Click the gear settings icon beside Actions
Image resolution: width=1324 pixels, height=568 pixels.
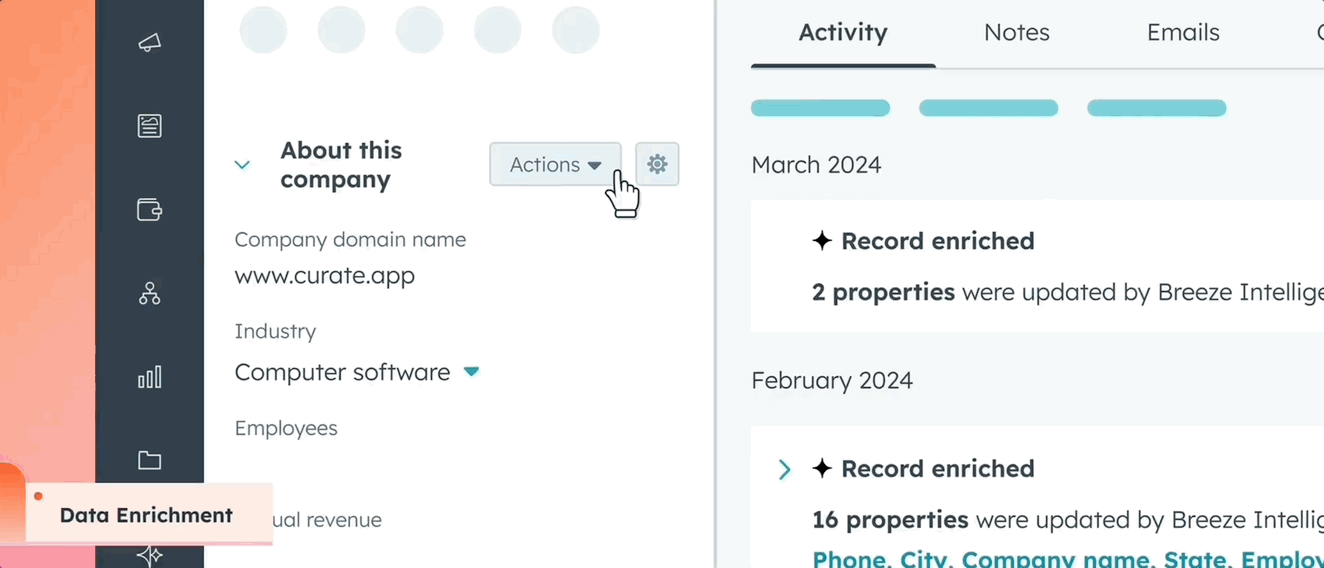pyautogui.click(x=657, y=164)
